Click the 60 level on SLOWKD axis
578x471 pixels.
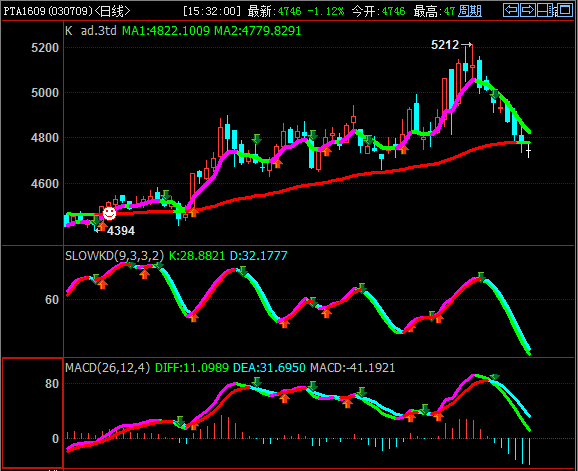[x=52, y=300]
